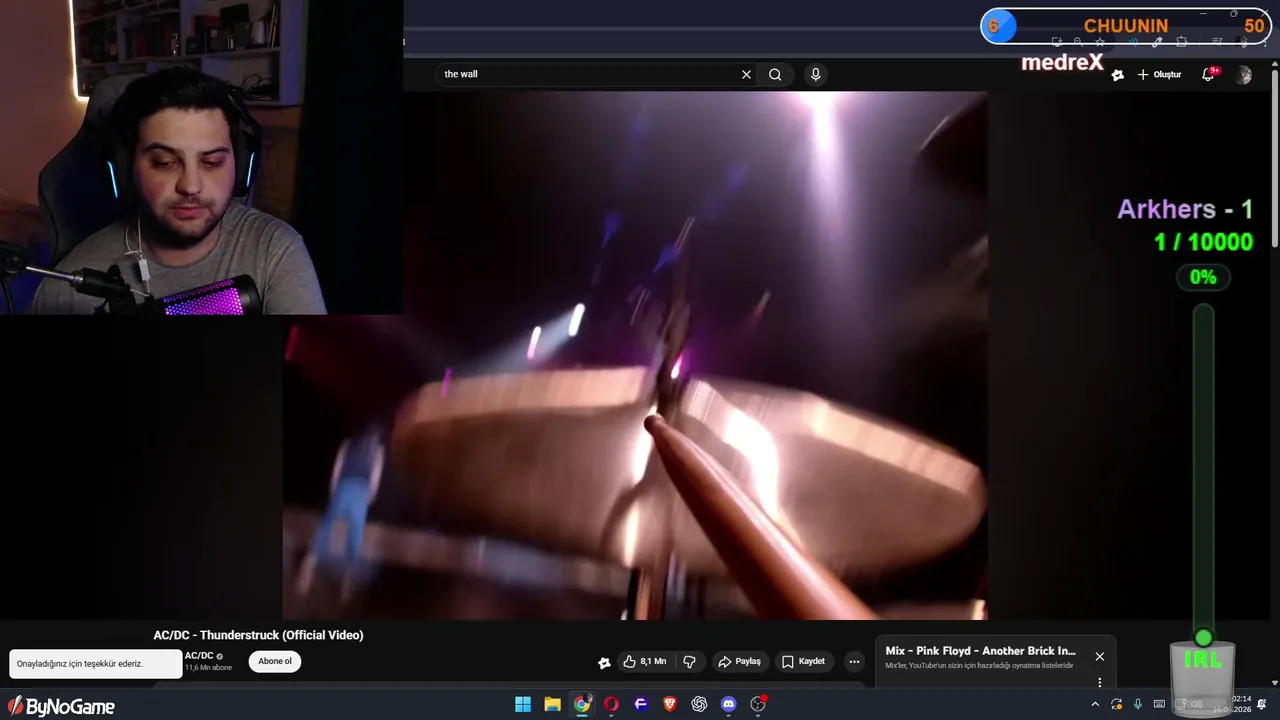Click the install app icon in the Chrome address bar
This screenshot has width=1280, height=720.
(1057, 42)
